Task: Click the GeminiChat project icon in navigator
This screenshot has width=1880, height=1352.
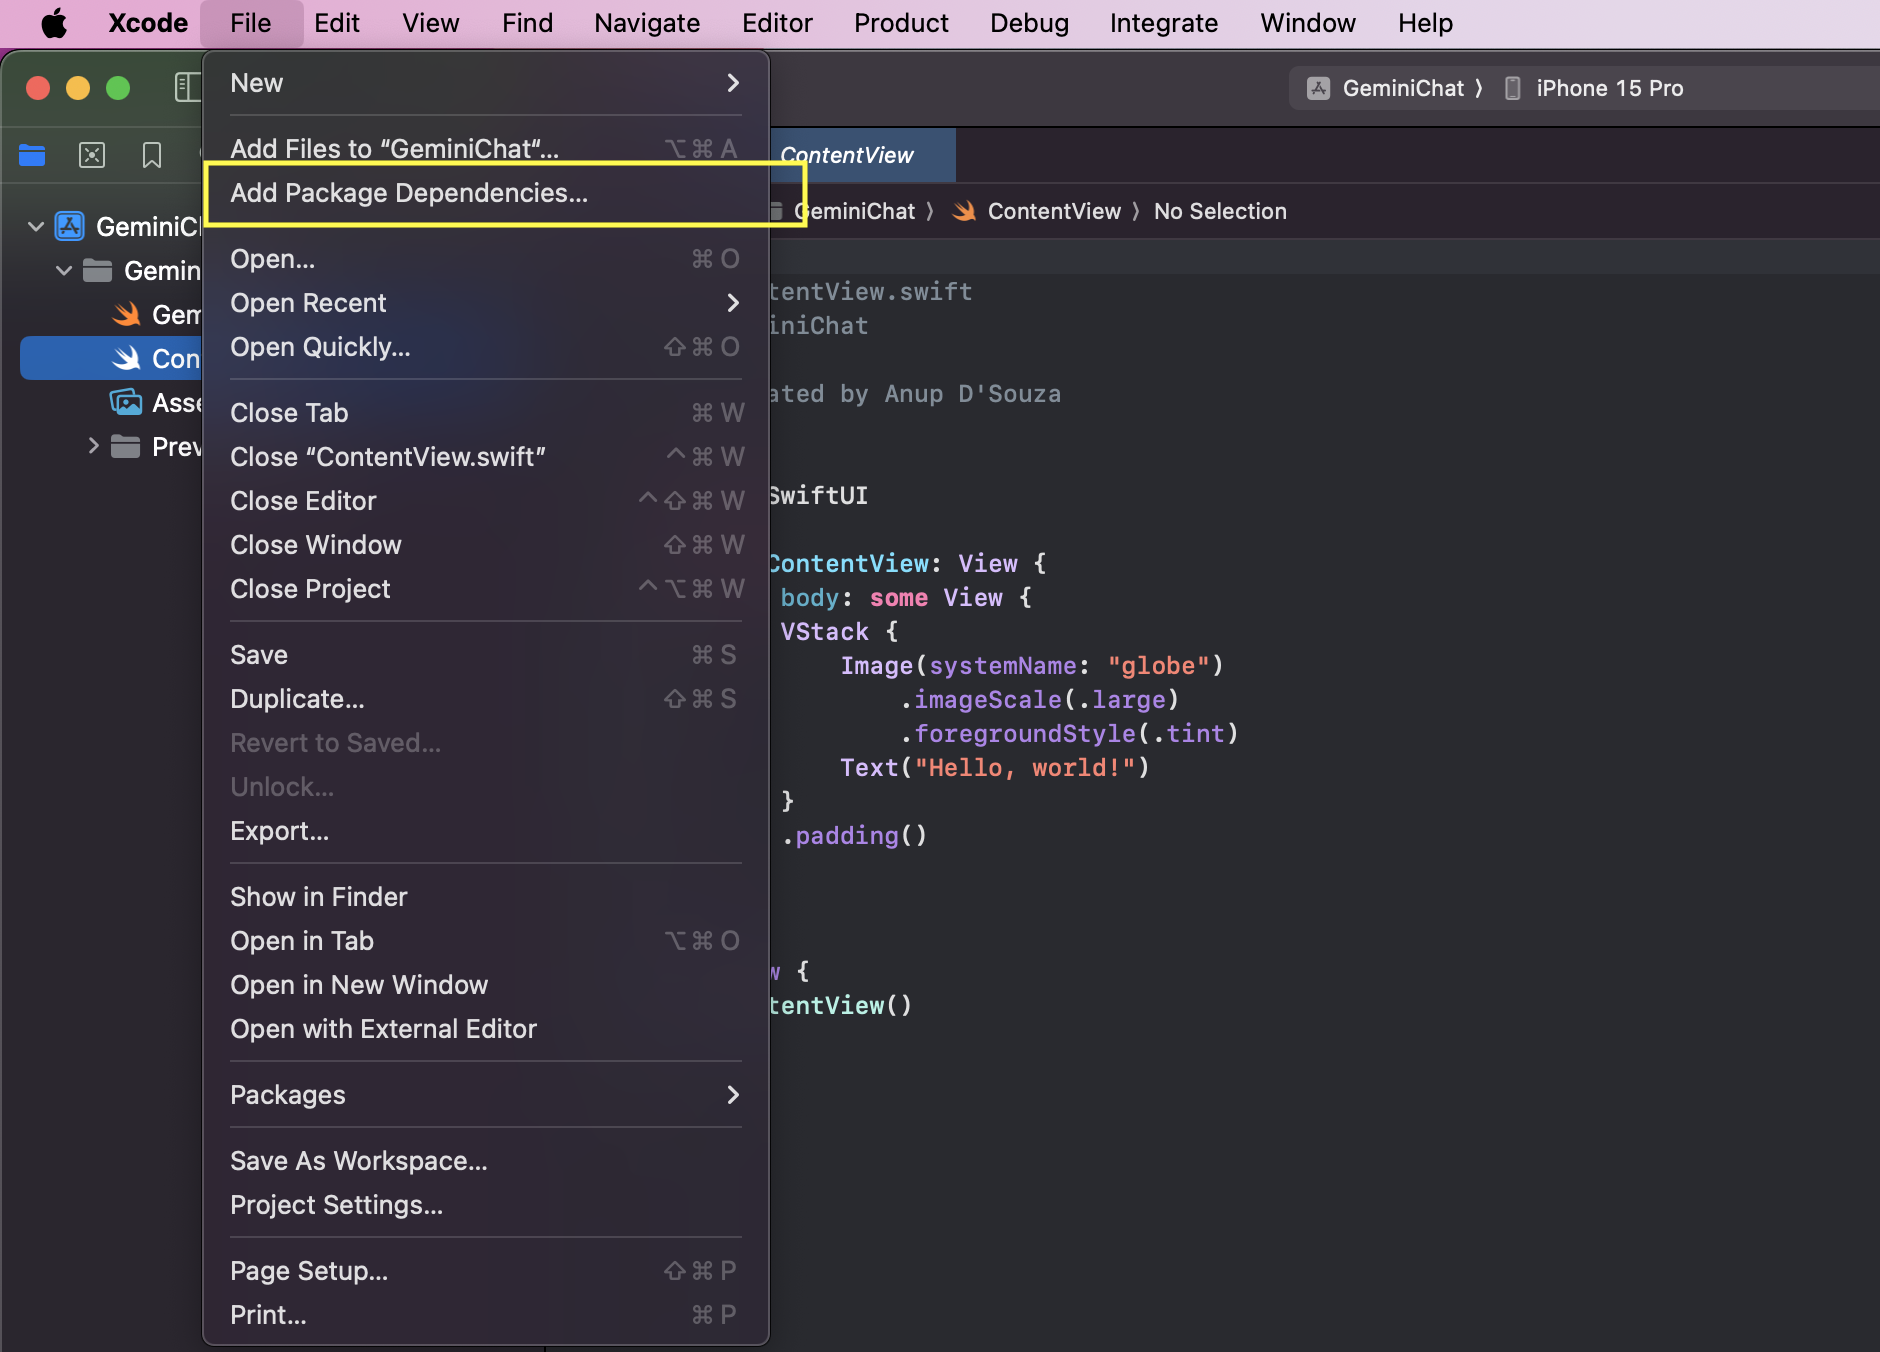Action: click(x=70, y=227)
